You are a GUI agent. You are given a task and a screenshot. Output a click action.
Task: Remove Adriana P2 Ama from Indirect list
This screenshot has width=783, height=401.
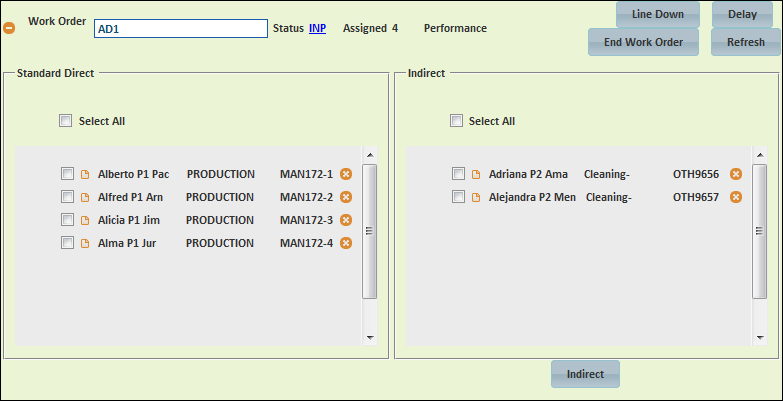click(x=736, y=174)
